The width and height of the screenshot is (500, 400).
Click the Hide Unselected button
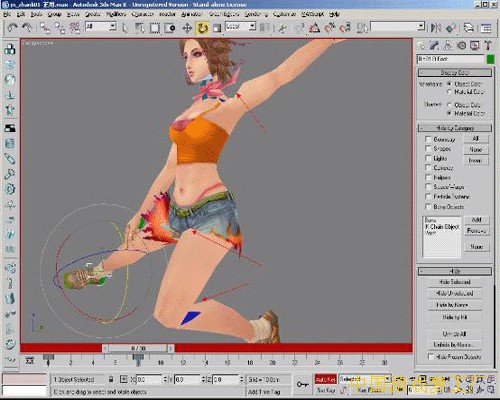(x=455, y=294)
